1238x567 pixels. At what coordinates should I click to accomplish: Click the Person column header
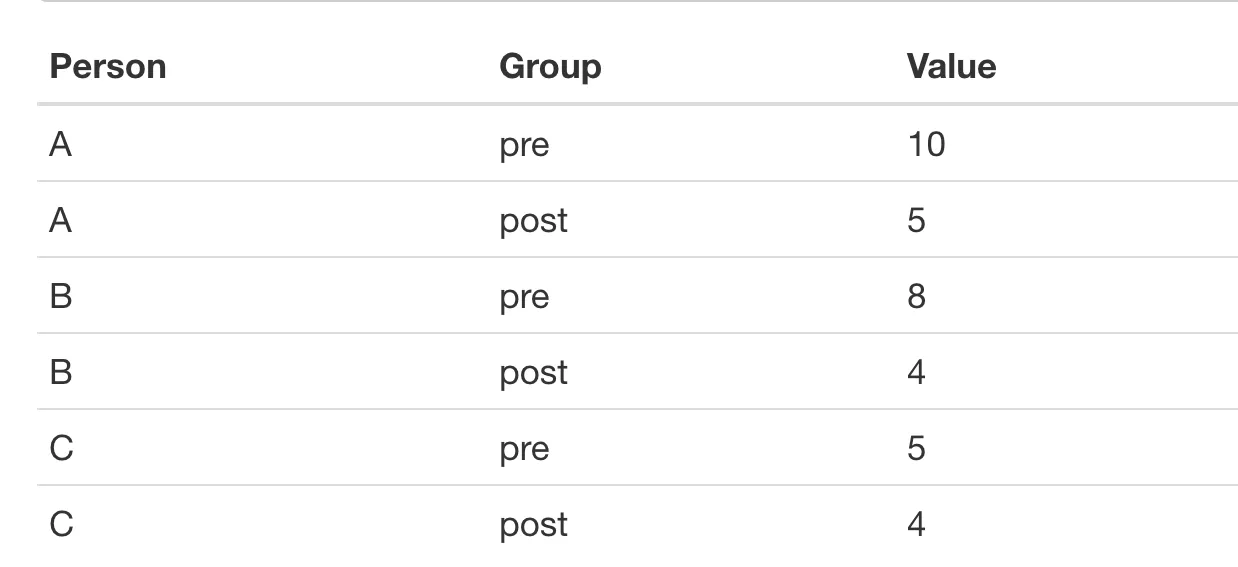pyautogui.click(x=107, y=67)
